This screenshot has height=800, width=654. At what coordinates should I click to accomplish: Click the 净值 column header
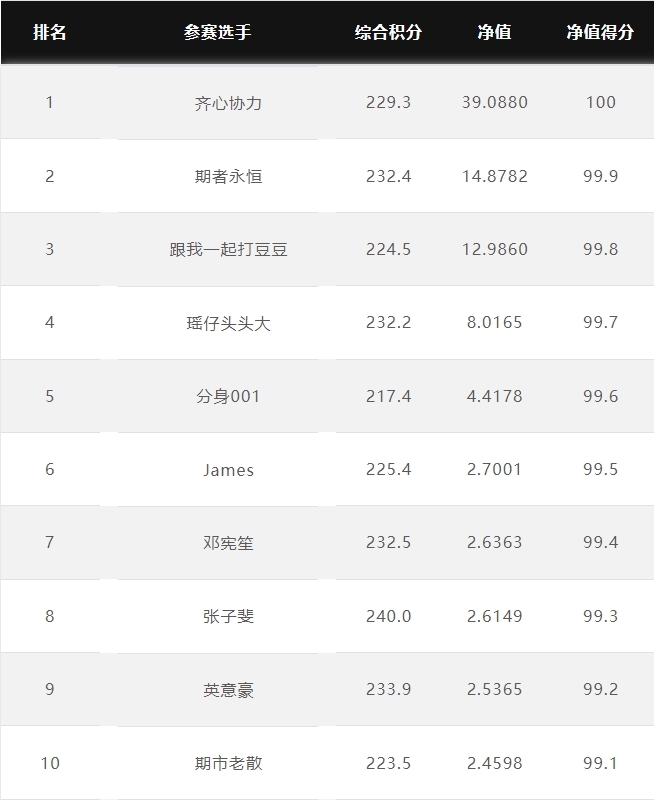coord(494,32)
